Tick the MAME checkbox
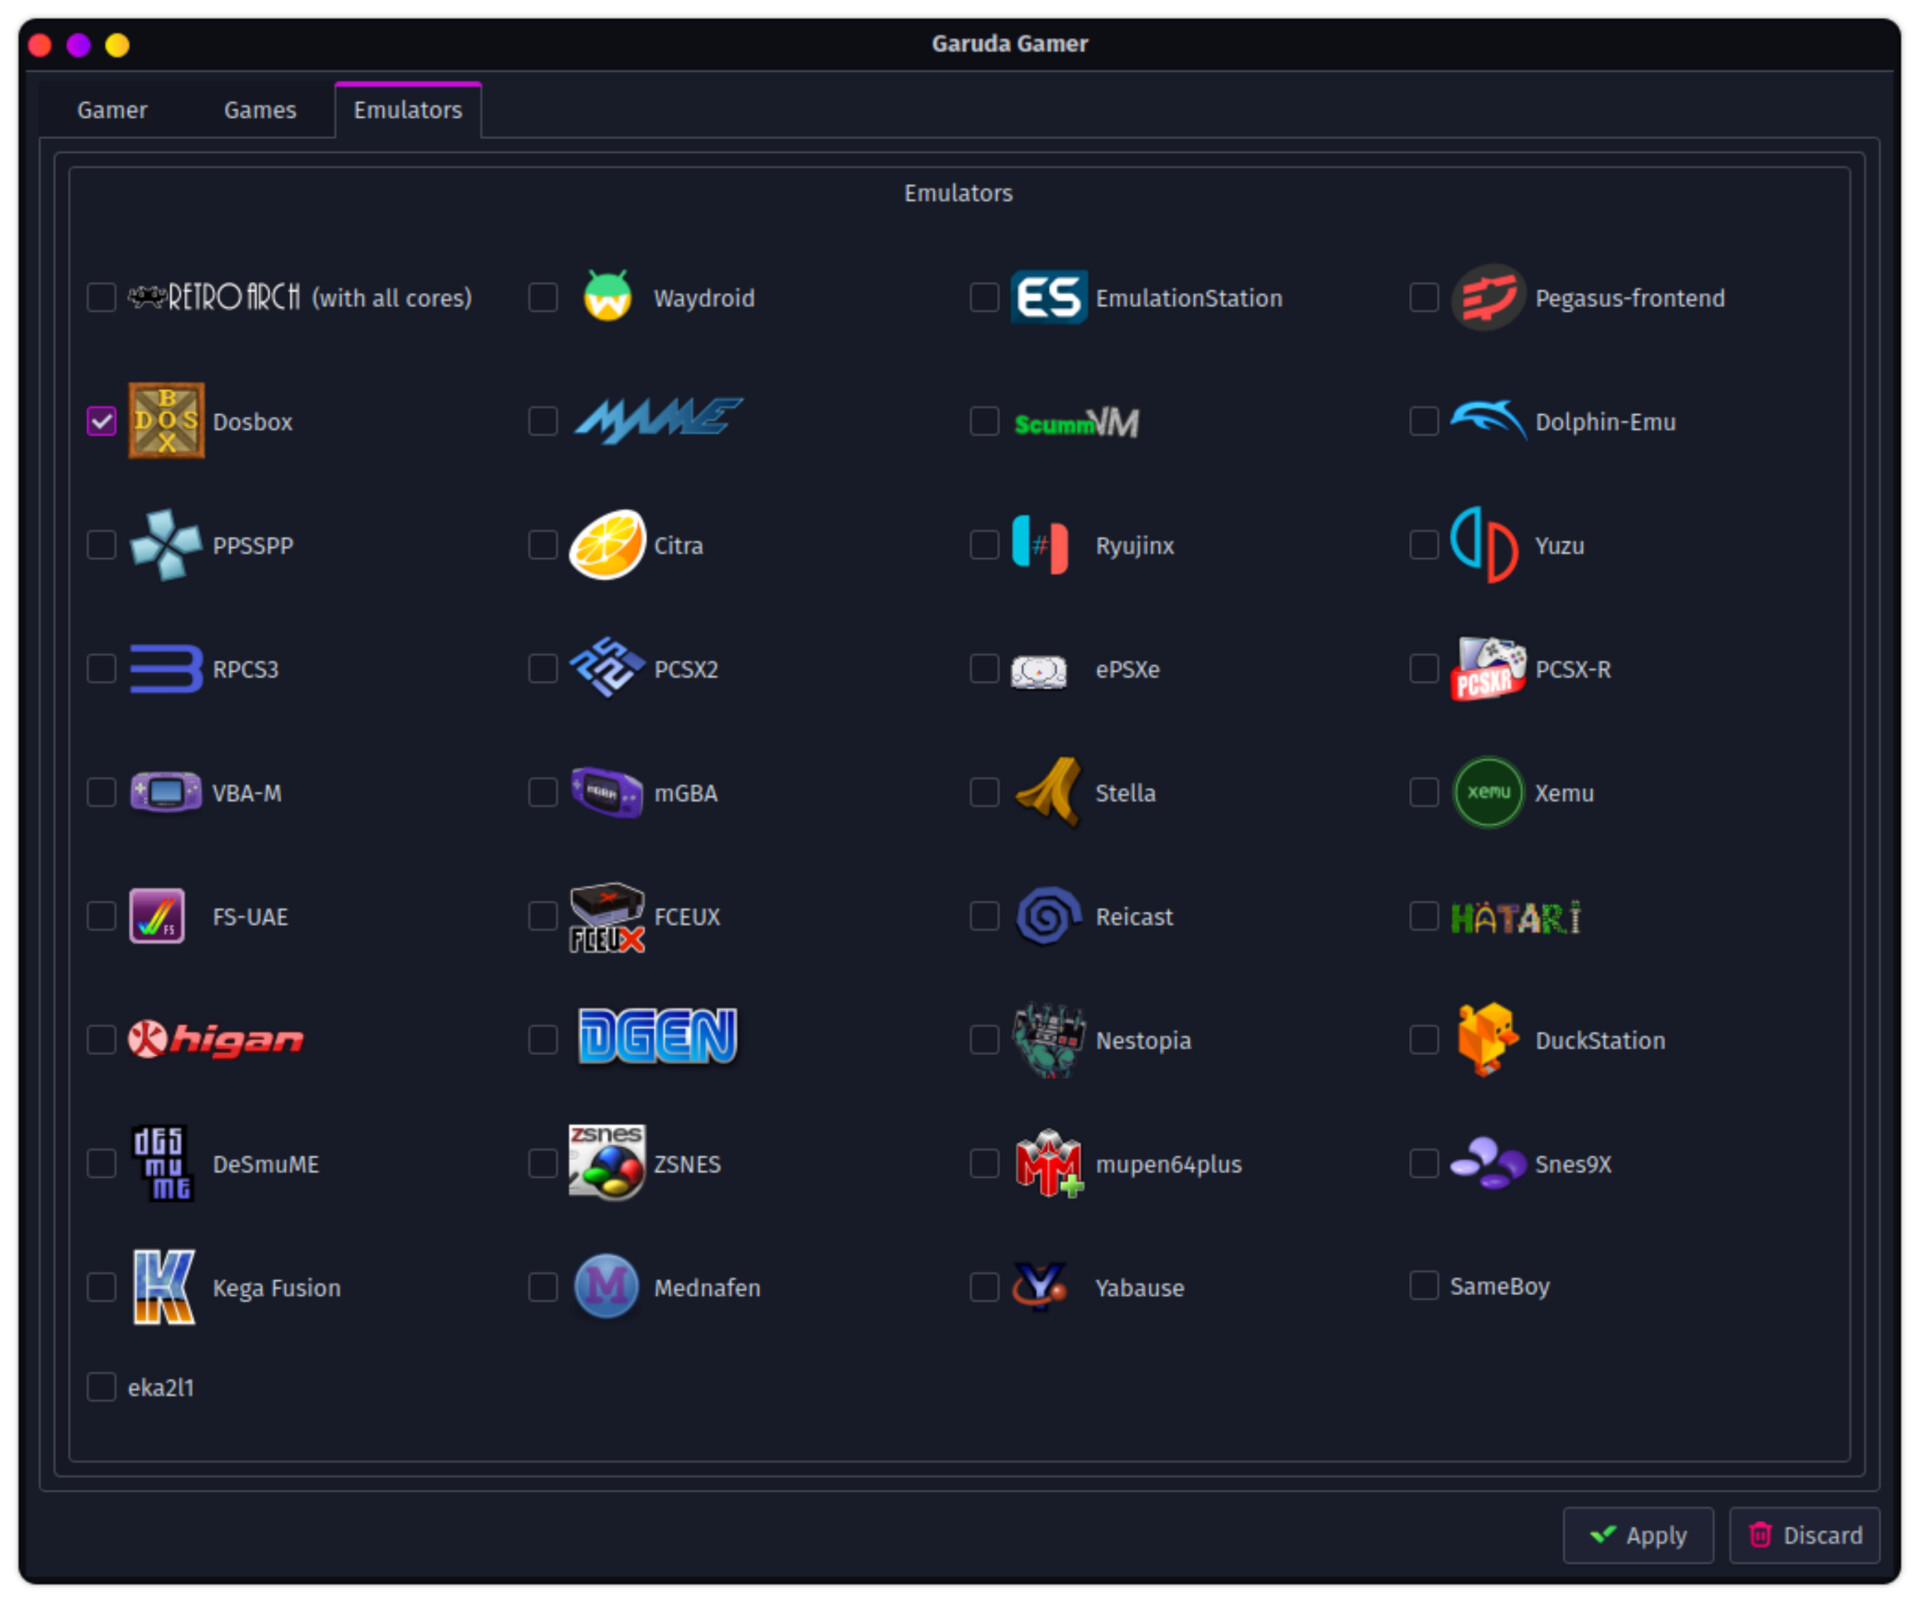Screen dimensions: 1920x1603 coord(543,421)
